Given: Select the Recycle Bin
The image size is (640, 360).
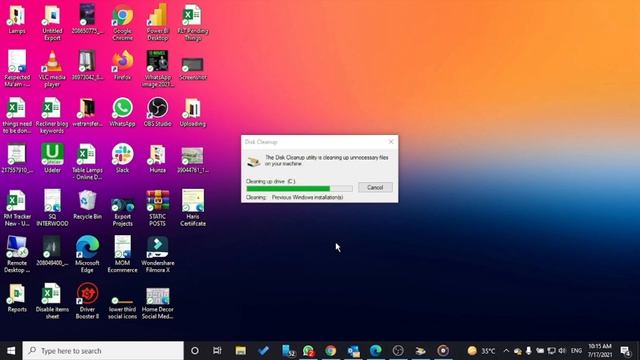Looking at the screenshot, I should point(87,205).
